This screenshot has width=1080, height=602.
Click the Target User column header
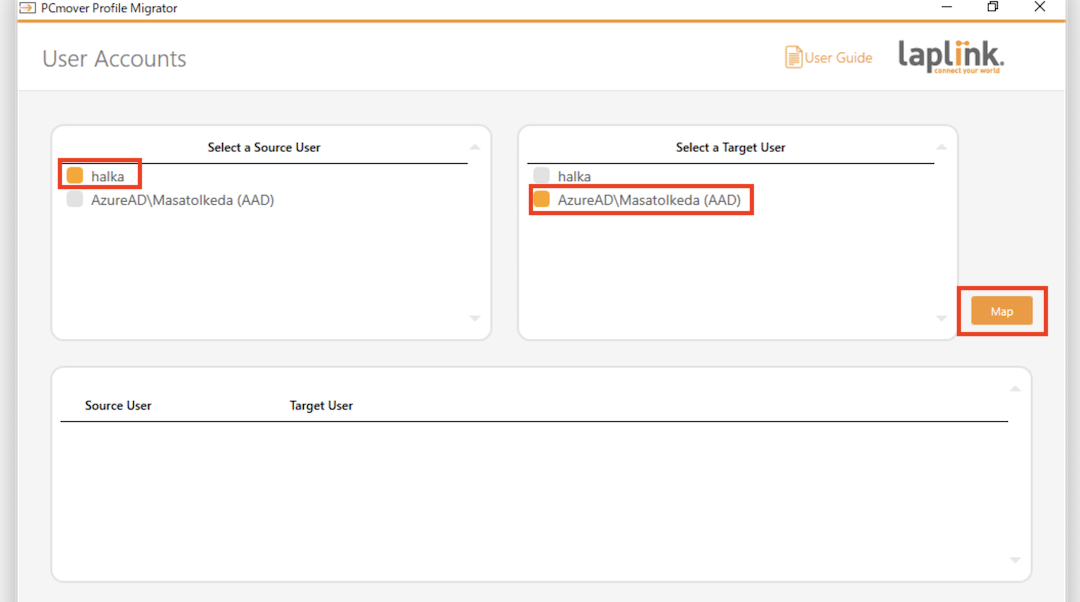[x=321, y=406]
